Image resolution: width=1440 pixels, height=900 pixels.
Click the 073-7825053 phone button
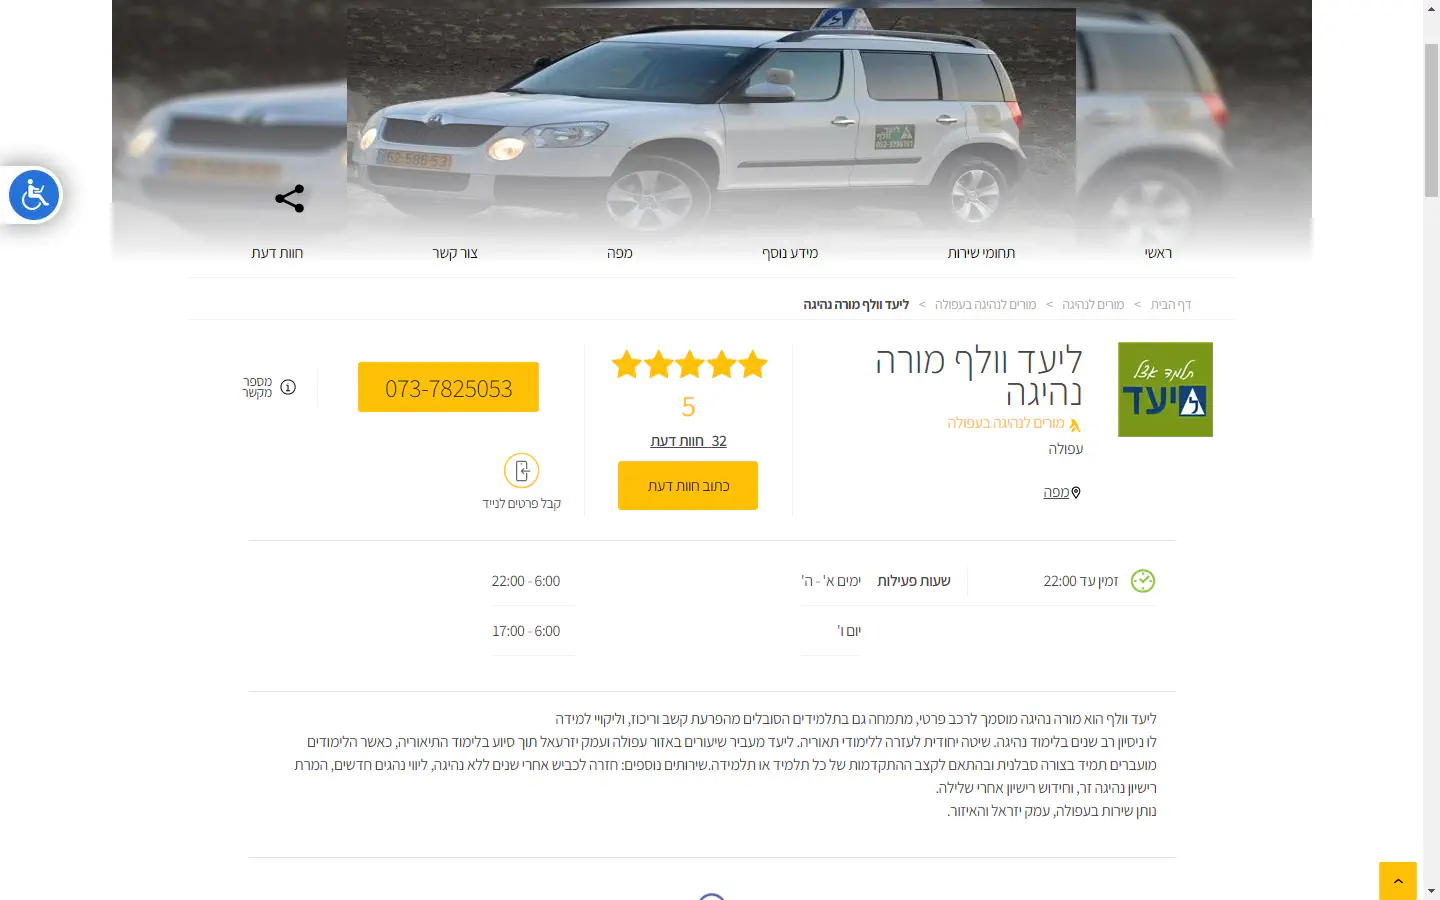(x=448, y=387)
